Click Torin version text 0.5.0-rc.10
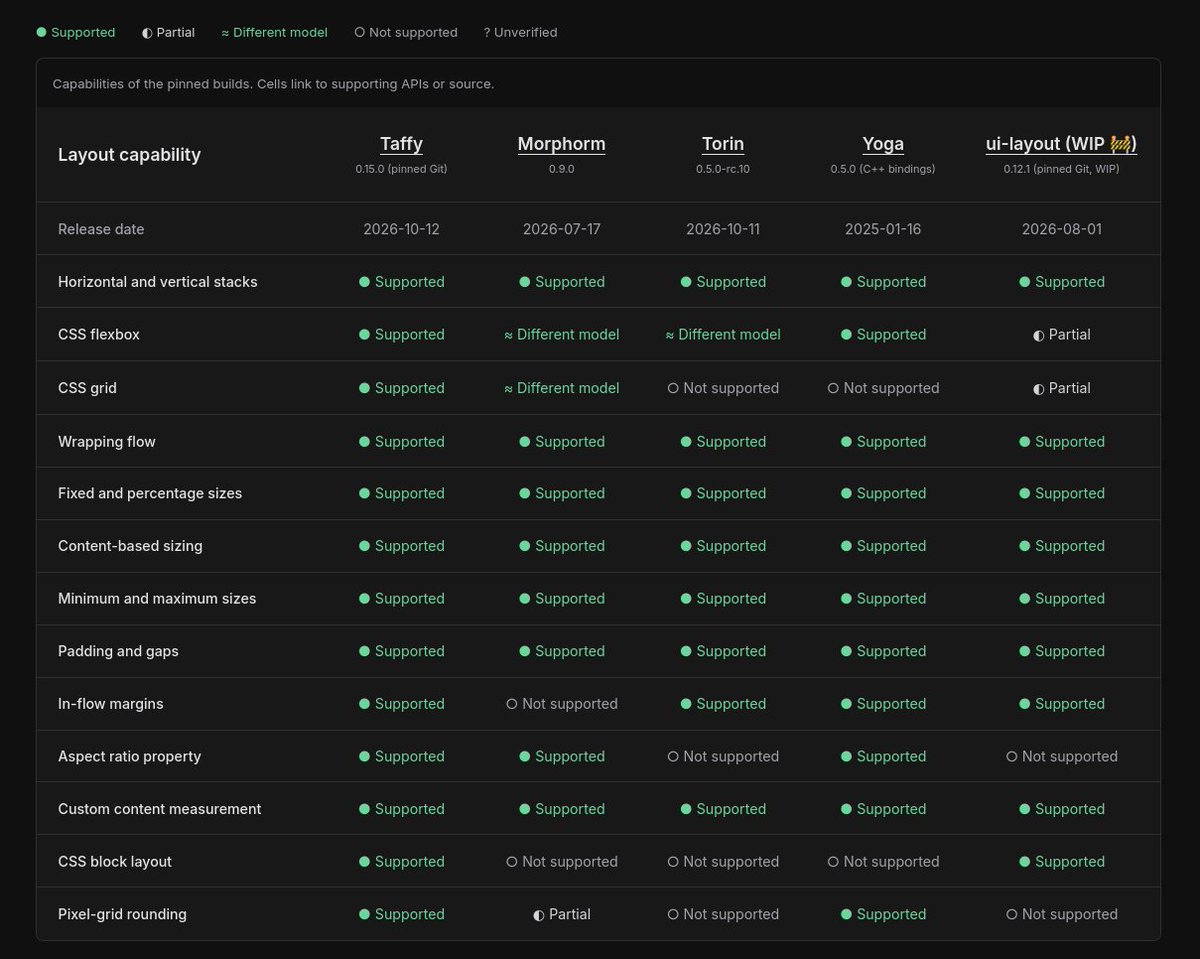 click(723, 169)
